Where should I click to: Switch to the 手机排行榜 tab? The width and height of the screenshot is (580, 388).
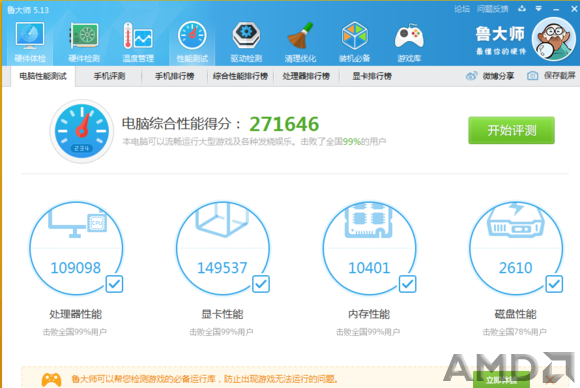[x=175, y=76]
